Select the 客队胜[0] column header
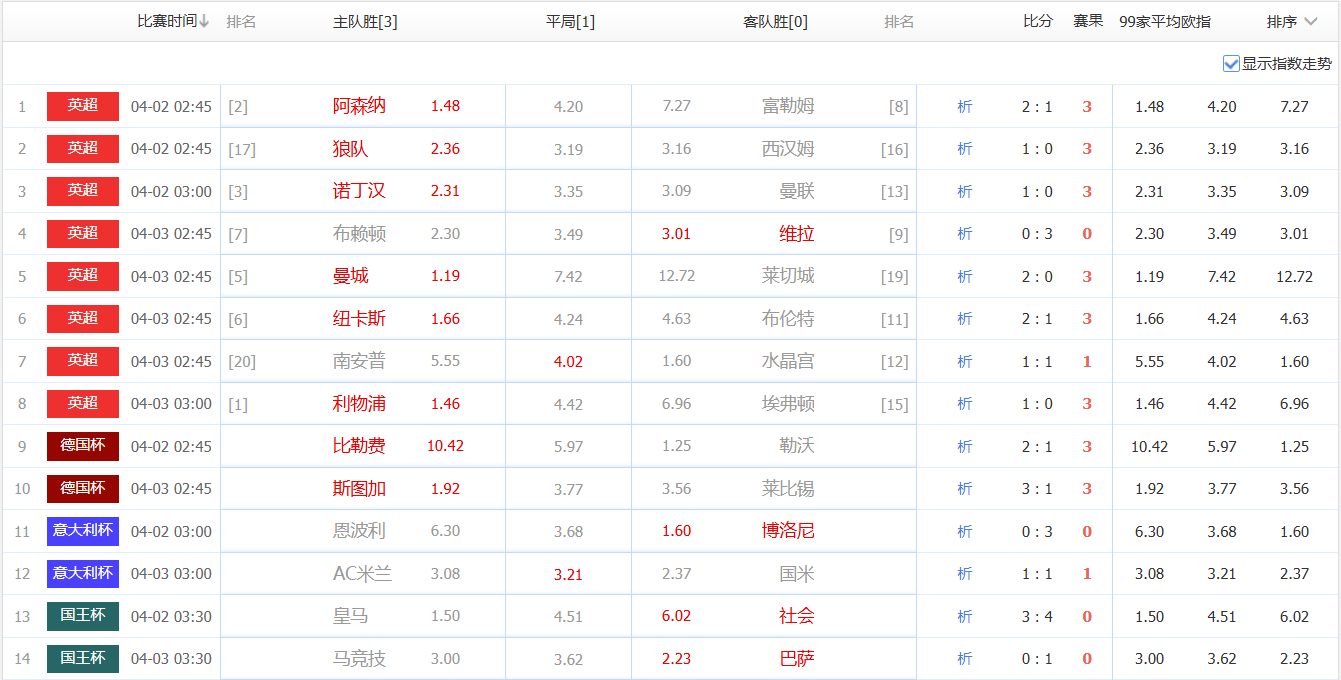 (775, 22)
